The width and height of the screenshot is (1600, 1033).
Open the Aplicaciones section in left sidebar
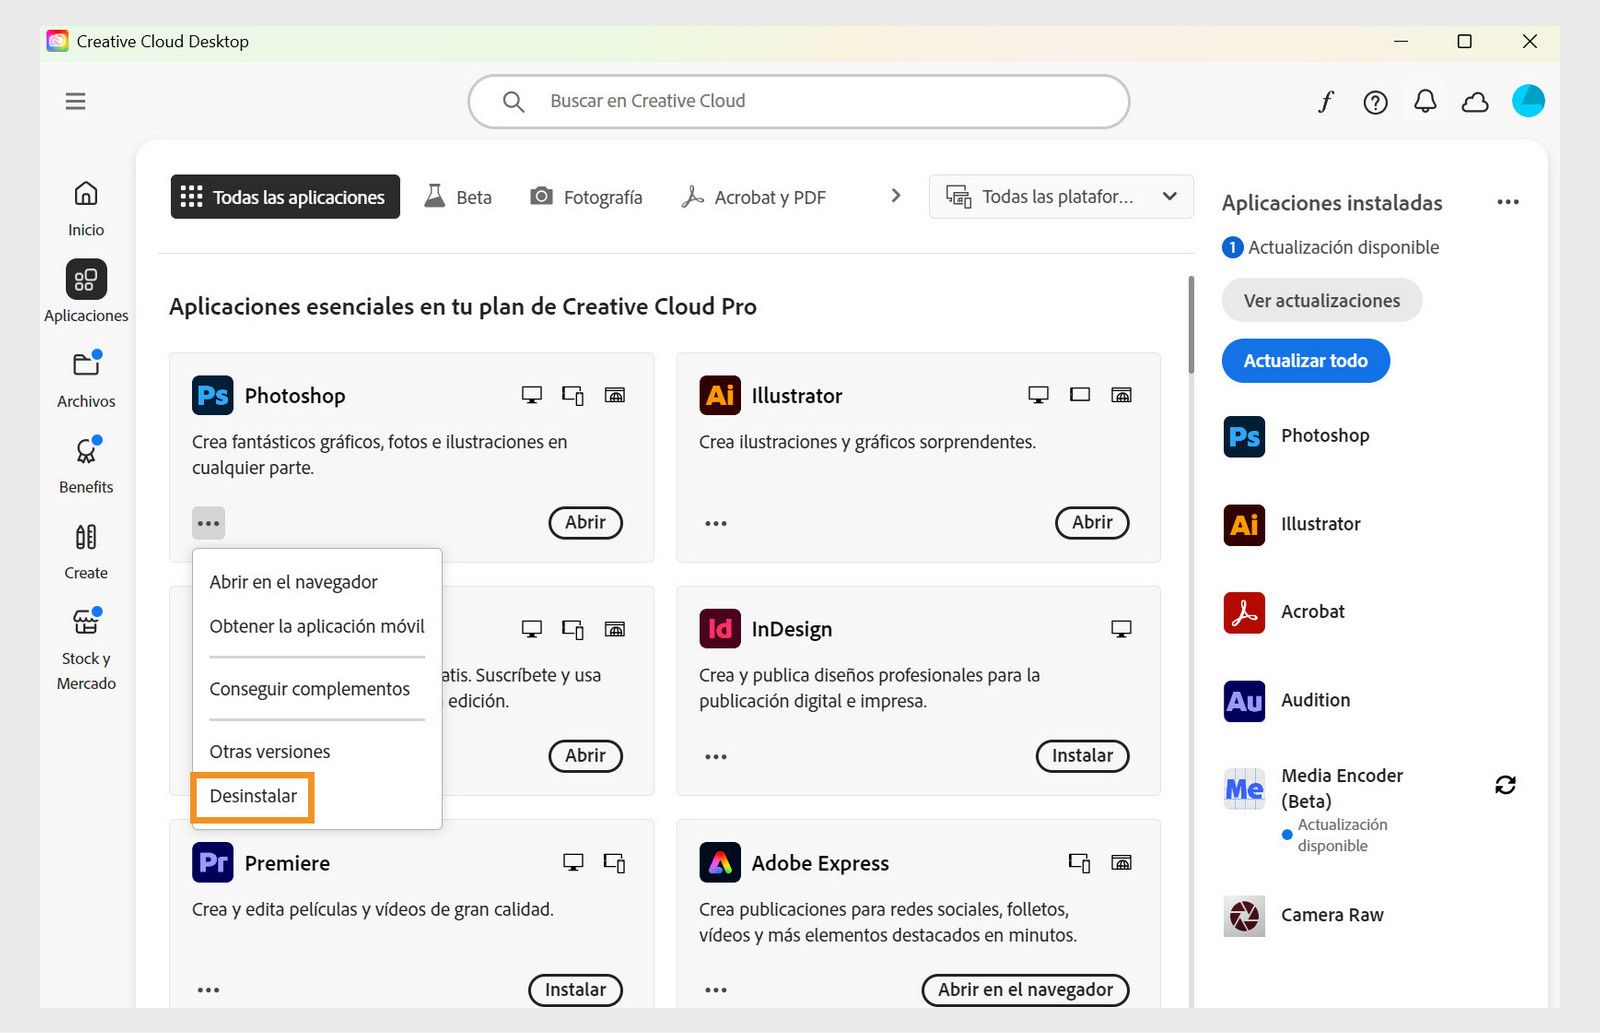(85, 290)
